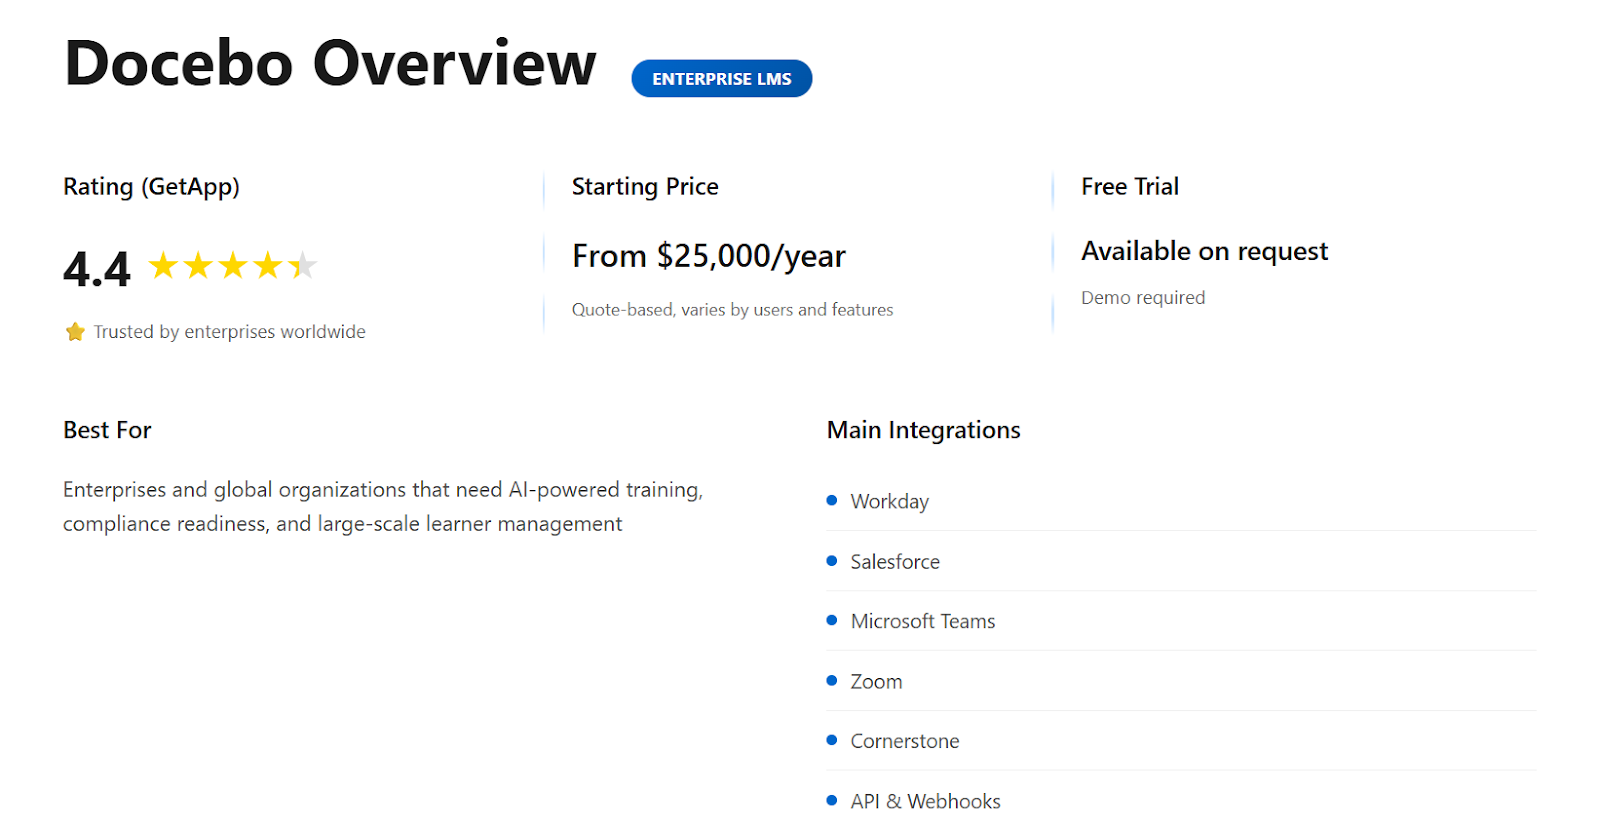Click the "Best For" heading
The image size is (1600, 828).
pos(107,430)
